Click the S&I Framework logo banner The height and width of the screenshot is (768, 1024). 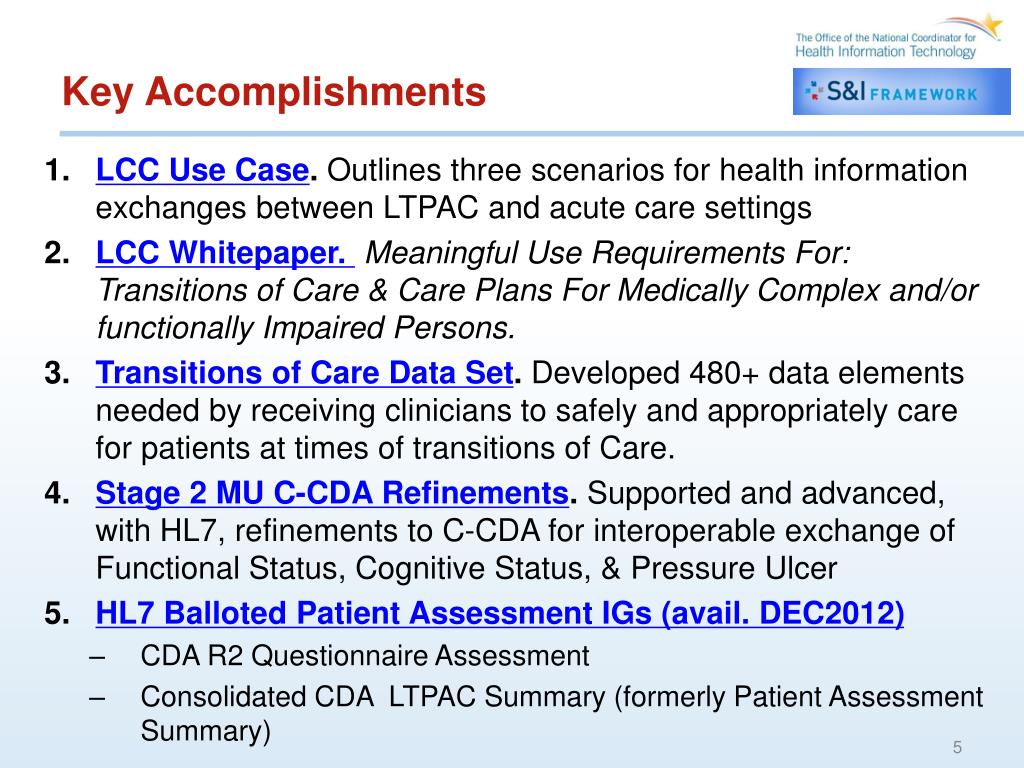[x=901, y=91]
